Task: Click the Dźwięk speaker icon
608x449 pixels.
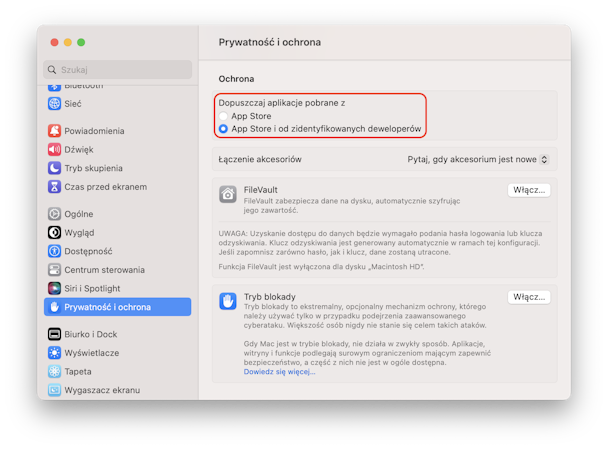Action: 54,149
